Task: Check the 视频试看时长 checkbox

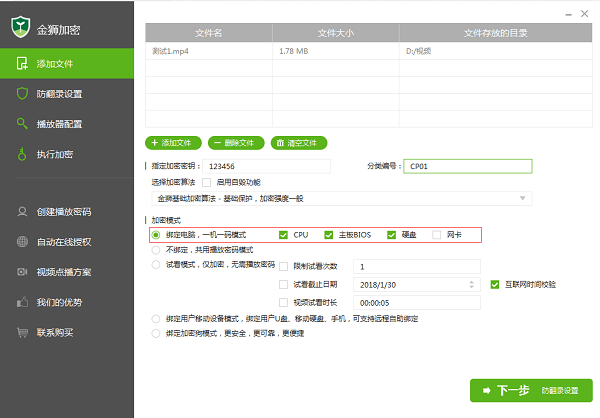Action: (284, 303)
